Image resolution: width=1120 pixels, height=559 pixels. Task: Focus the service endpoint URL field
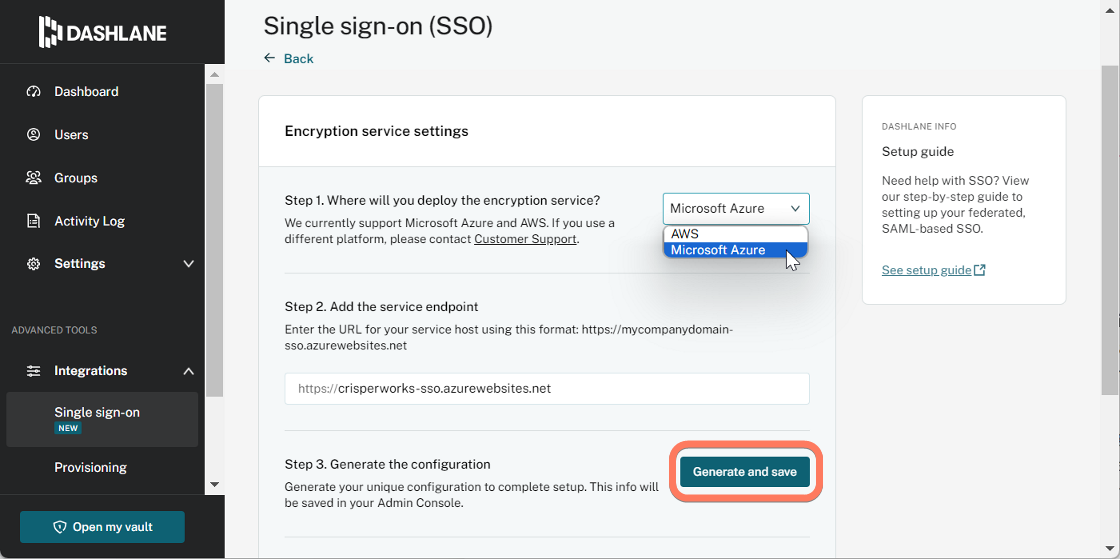tap(546, 388)
